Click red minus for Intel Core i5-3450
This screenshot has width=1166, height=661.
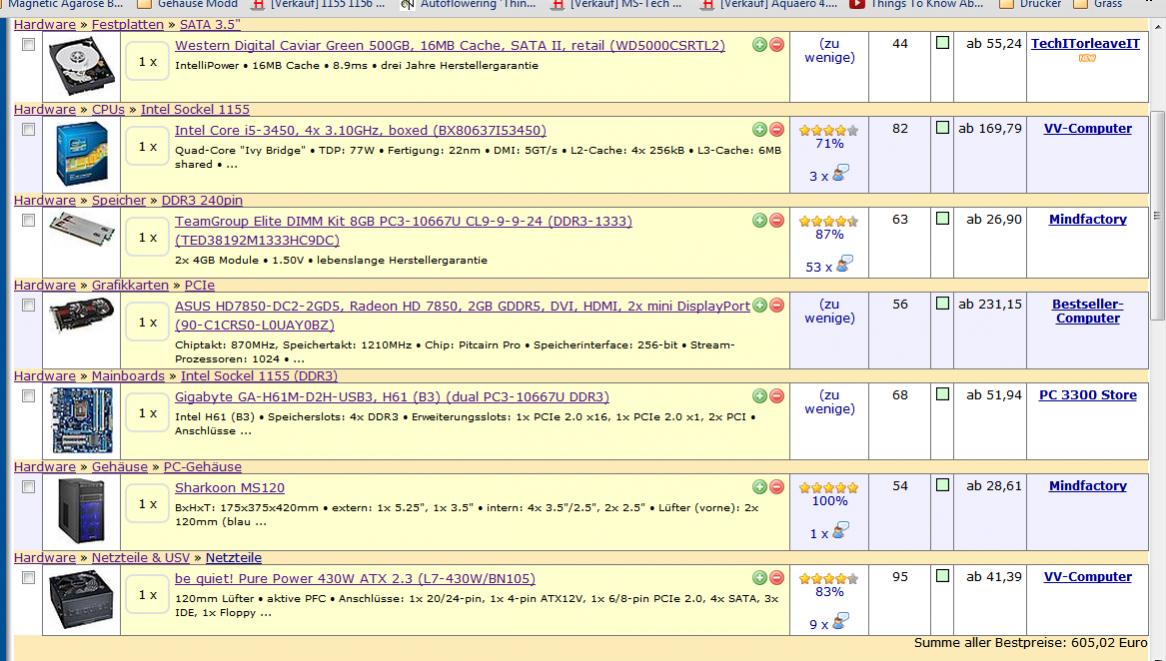pyautogui.click(x=776, y=129)
